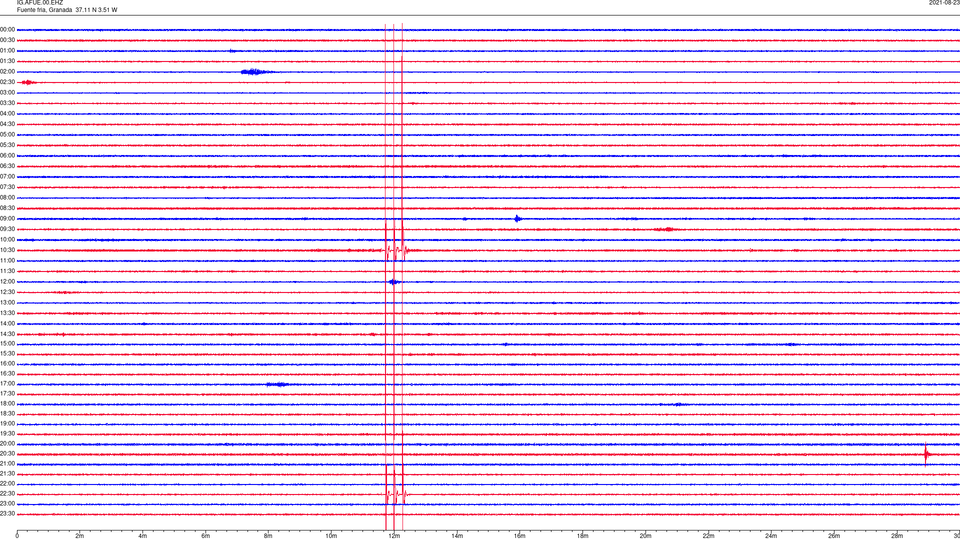Viewport: 960px width, 540px height.
Task: Select the 00:00 trace time label
Action: 8,29
